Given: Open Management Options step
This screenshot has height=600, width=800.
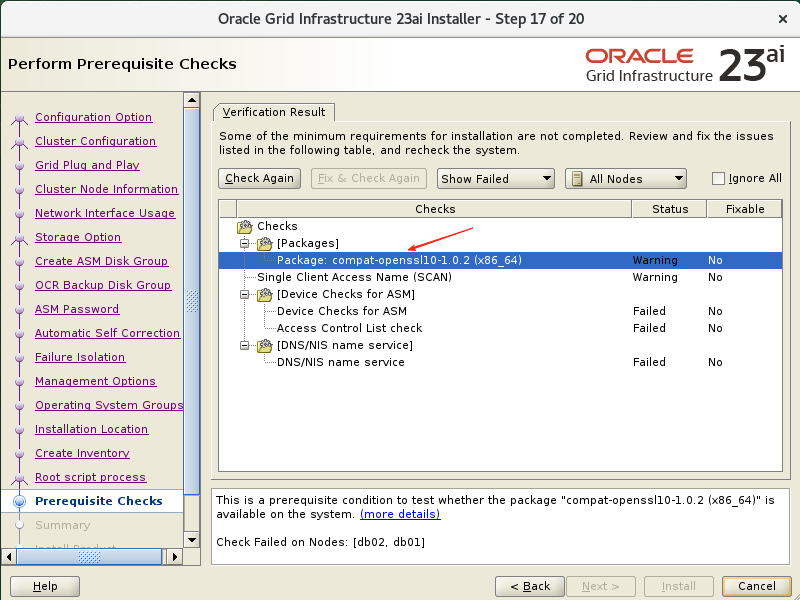Looking at the screenshot, I should tap(95, 381).
